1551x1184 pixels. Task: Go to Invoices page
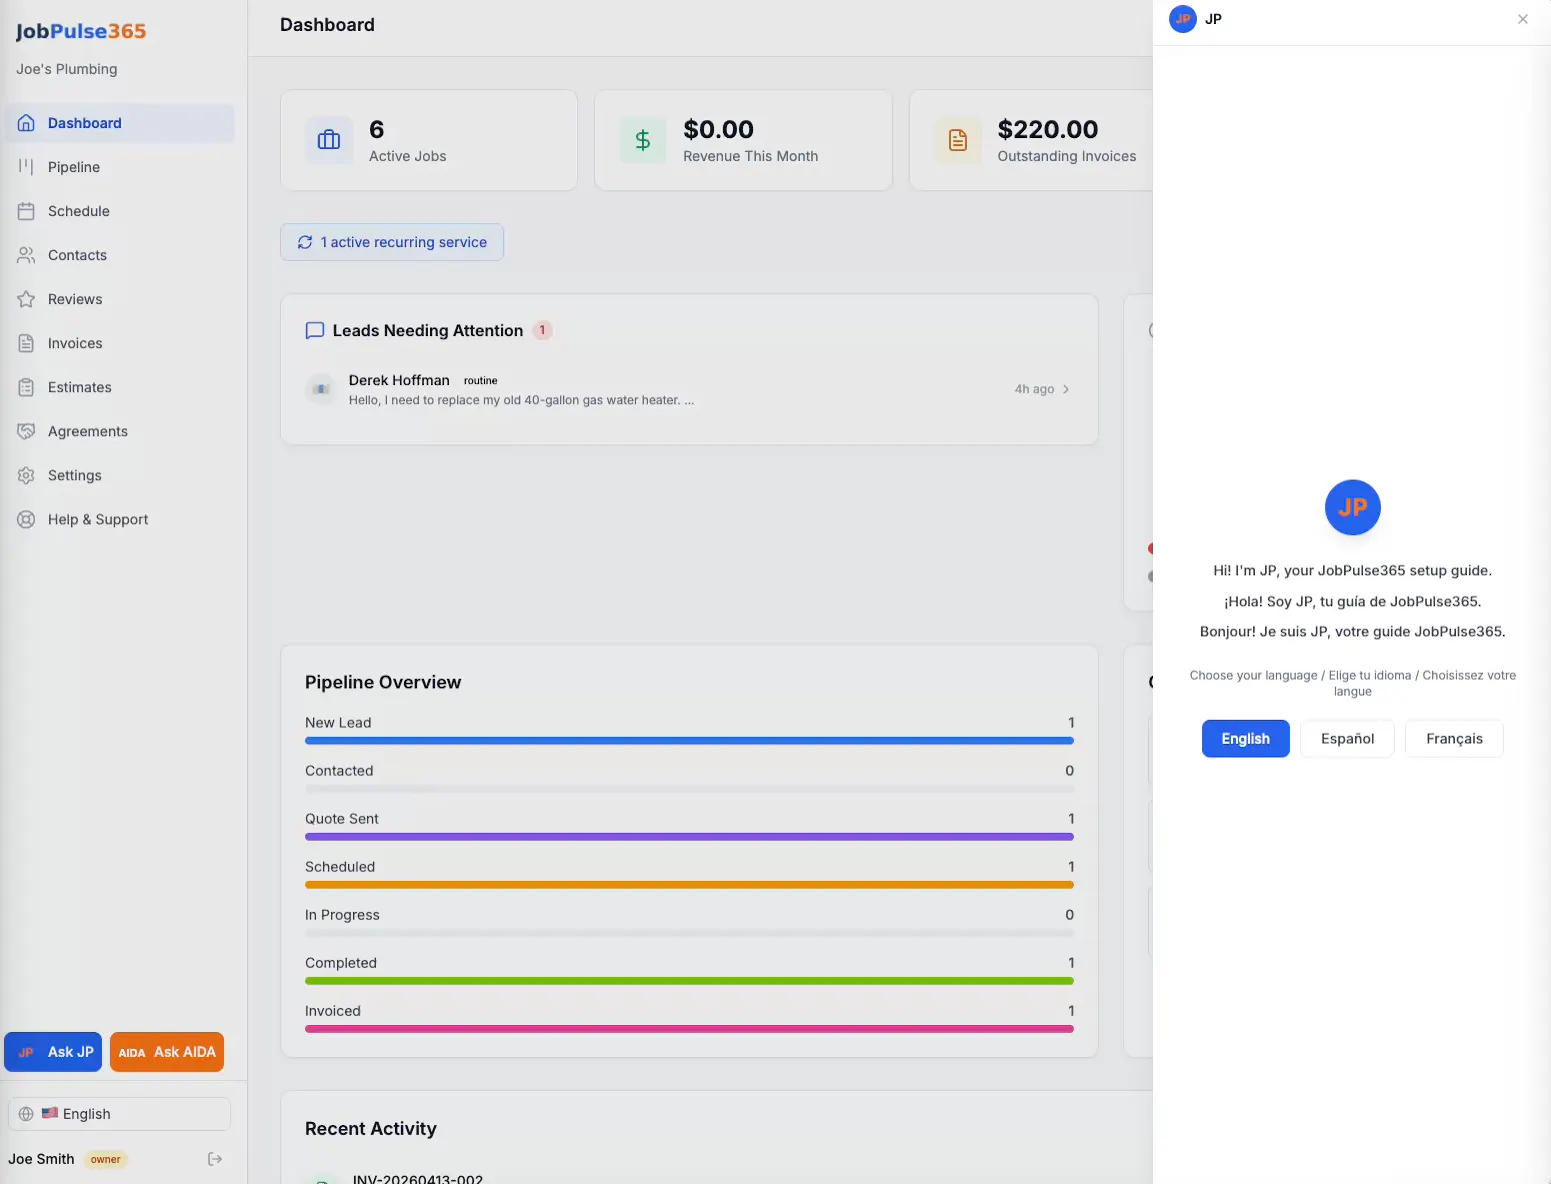119,343
